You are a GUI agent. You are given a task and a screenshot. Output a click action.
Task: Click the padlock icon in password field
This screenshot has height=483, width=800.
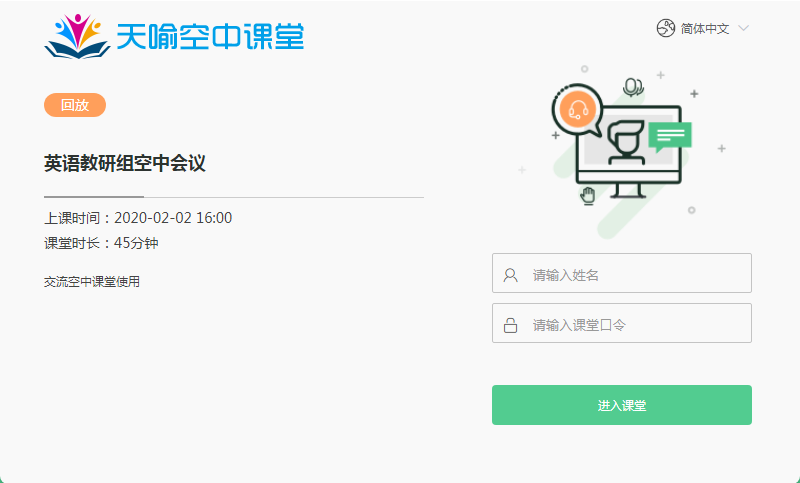point(510,325)
